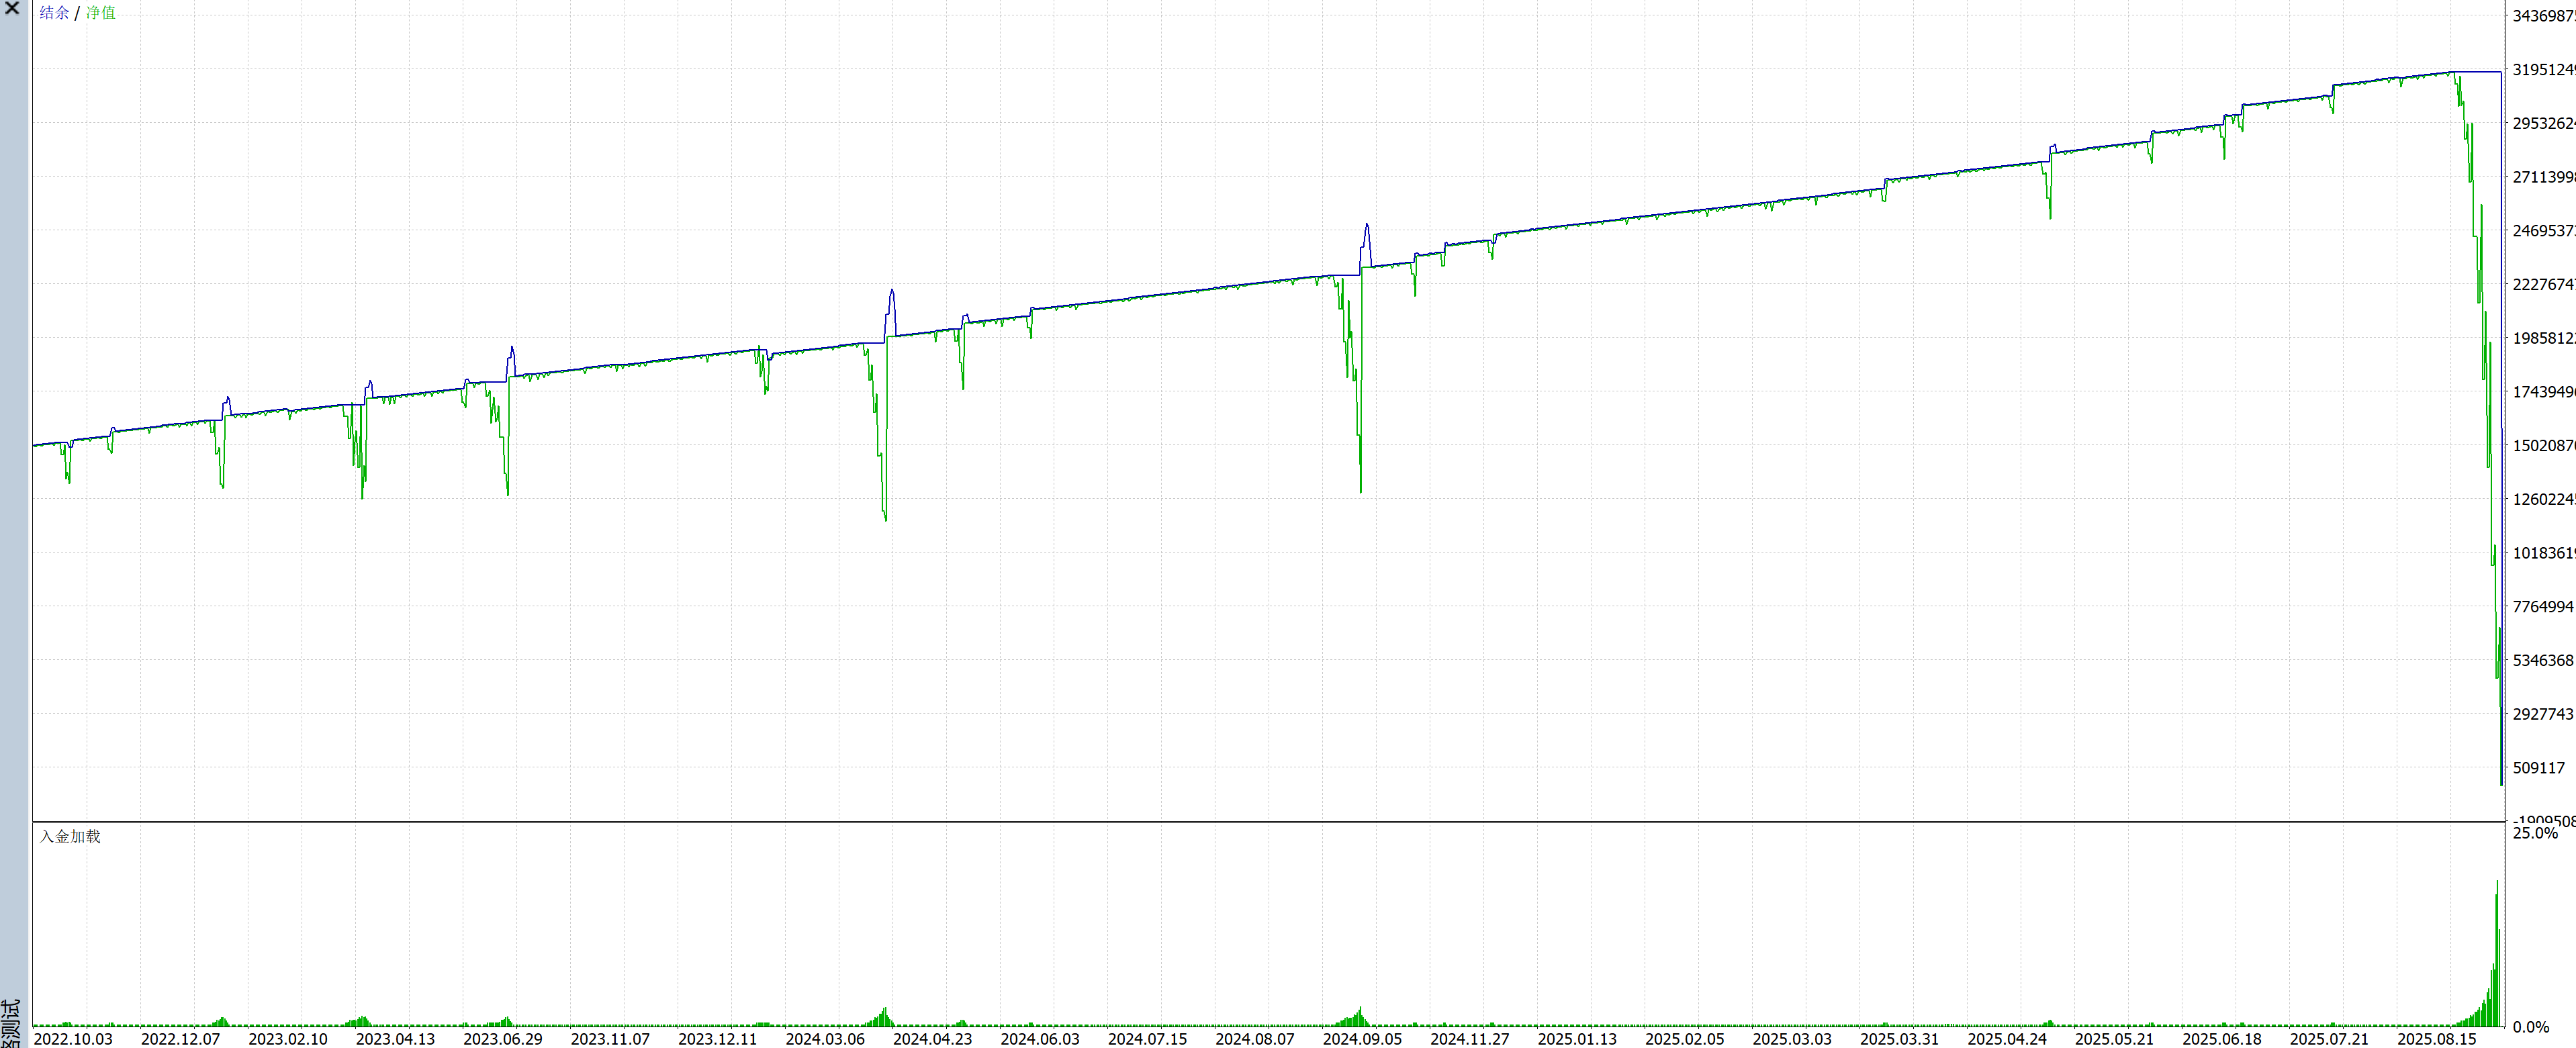This screenshot has height=1048, width=2576.
Task: Select the 2024.11.27 date label
Action: [x=1470, y=1038]
